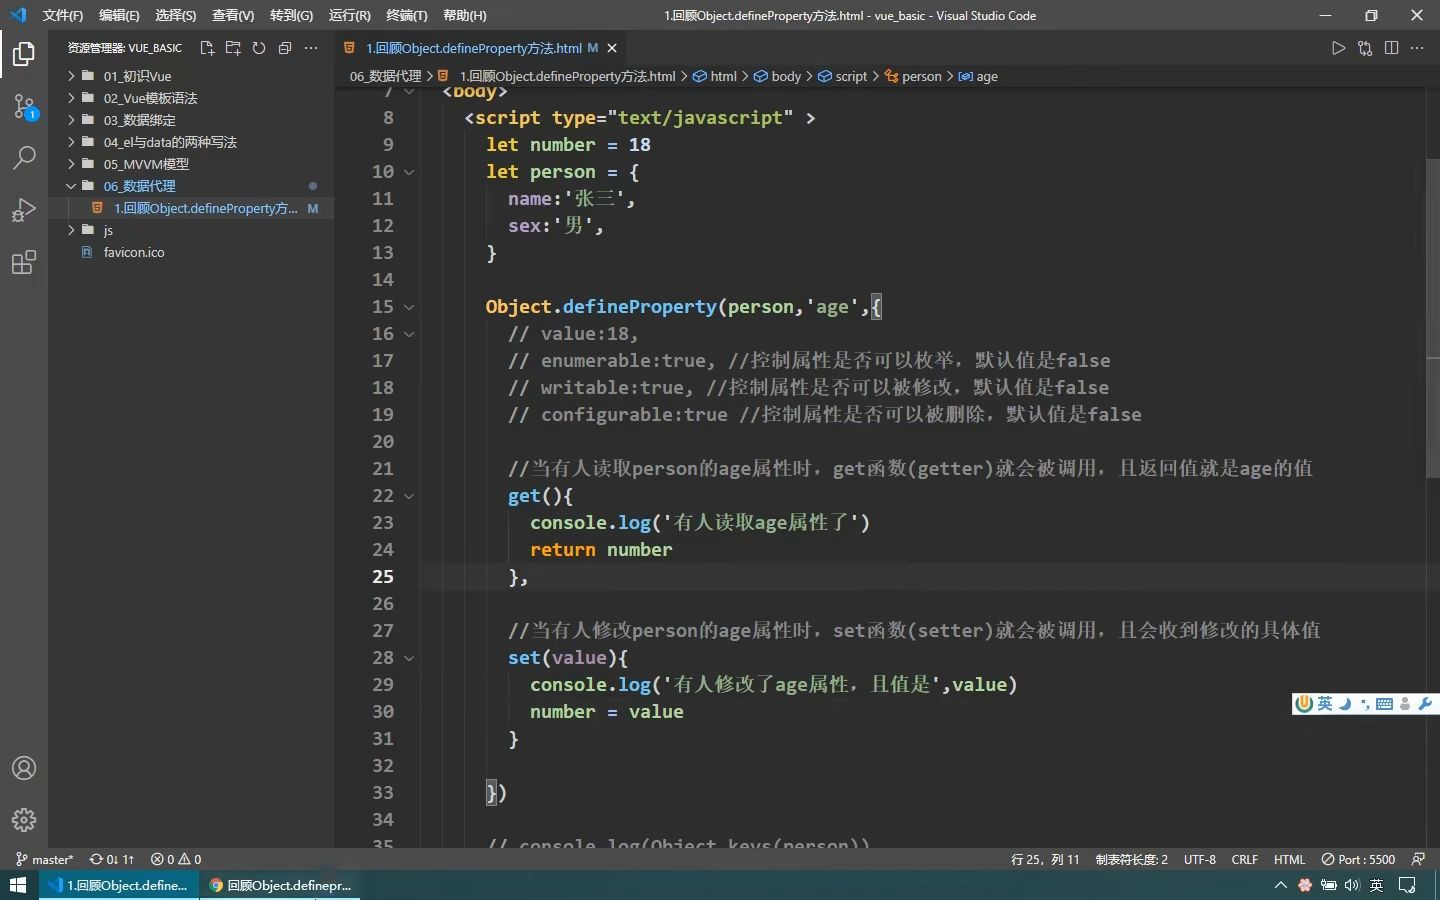
Task: Click the script breadcrumb
Action: [842, 76]
